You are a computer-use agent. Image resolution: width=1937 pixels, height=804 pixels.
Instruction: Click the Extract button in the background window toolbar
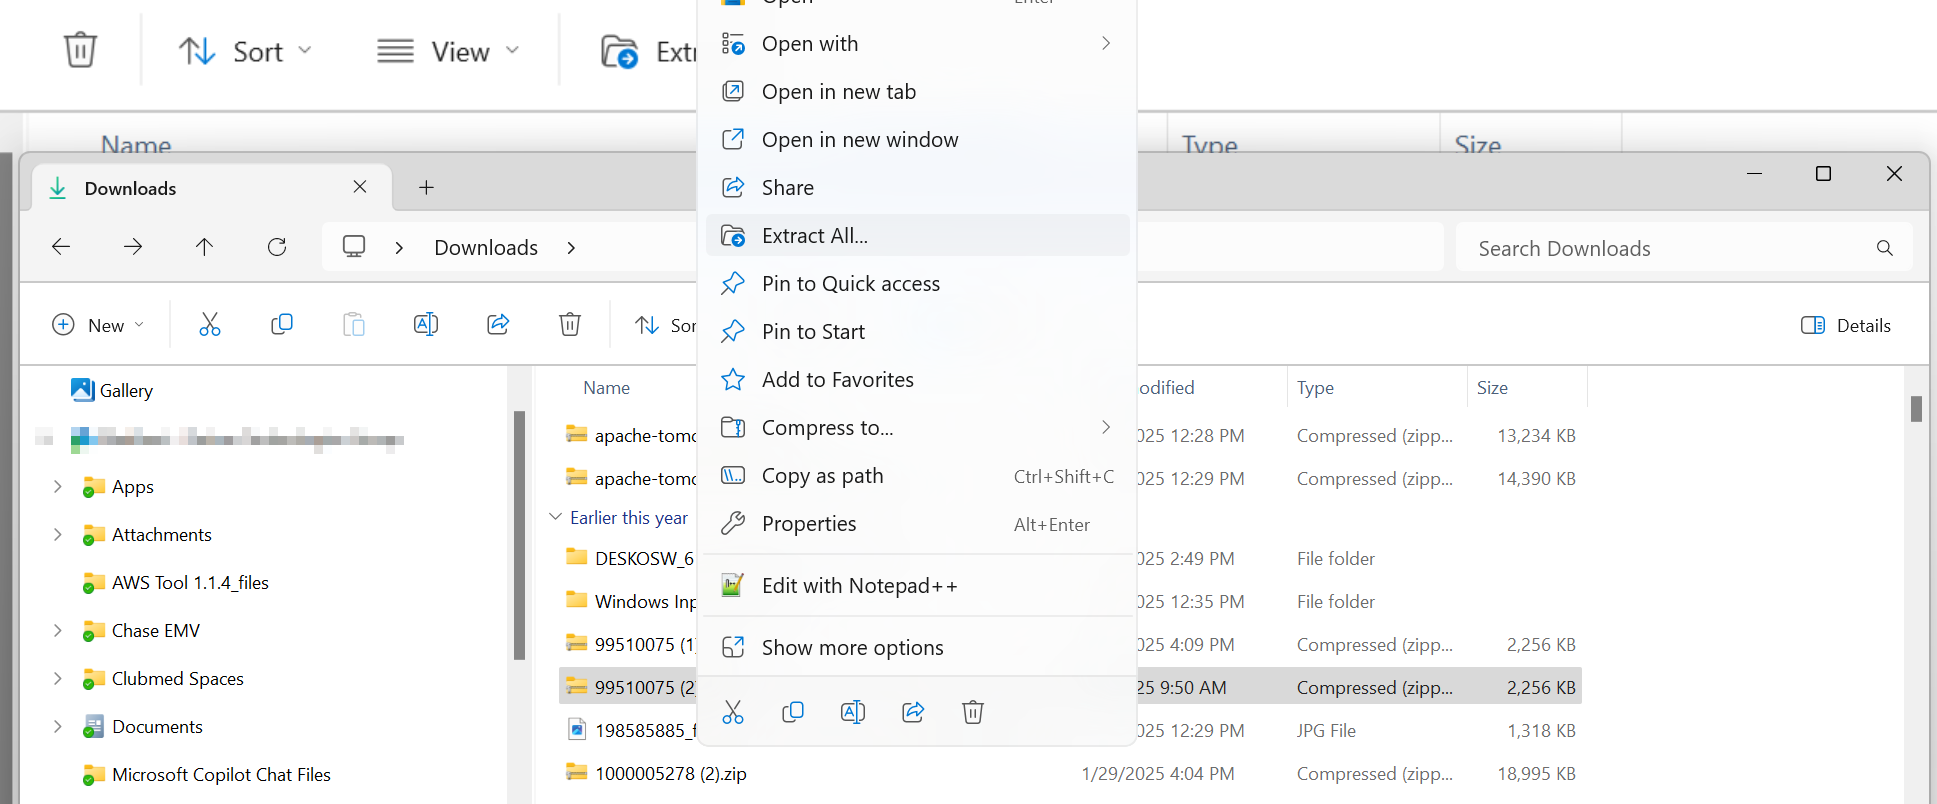[647, 51]
